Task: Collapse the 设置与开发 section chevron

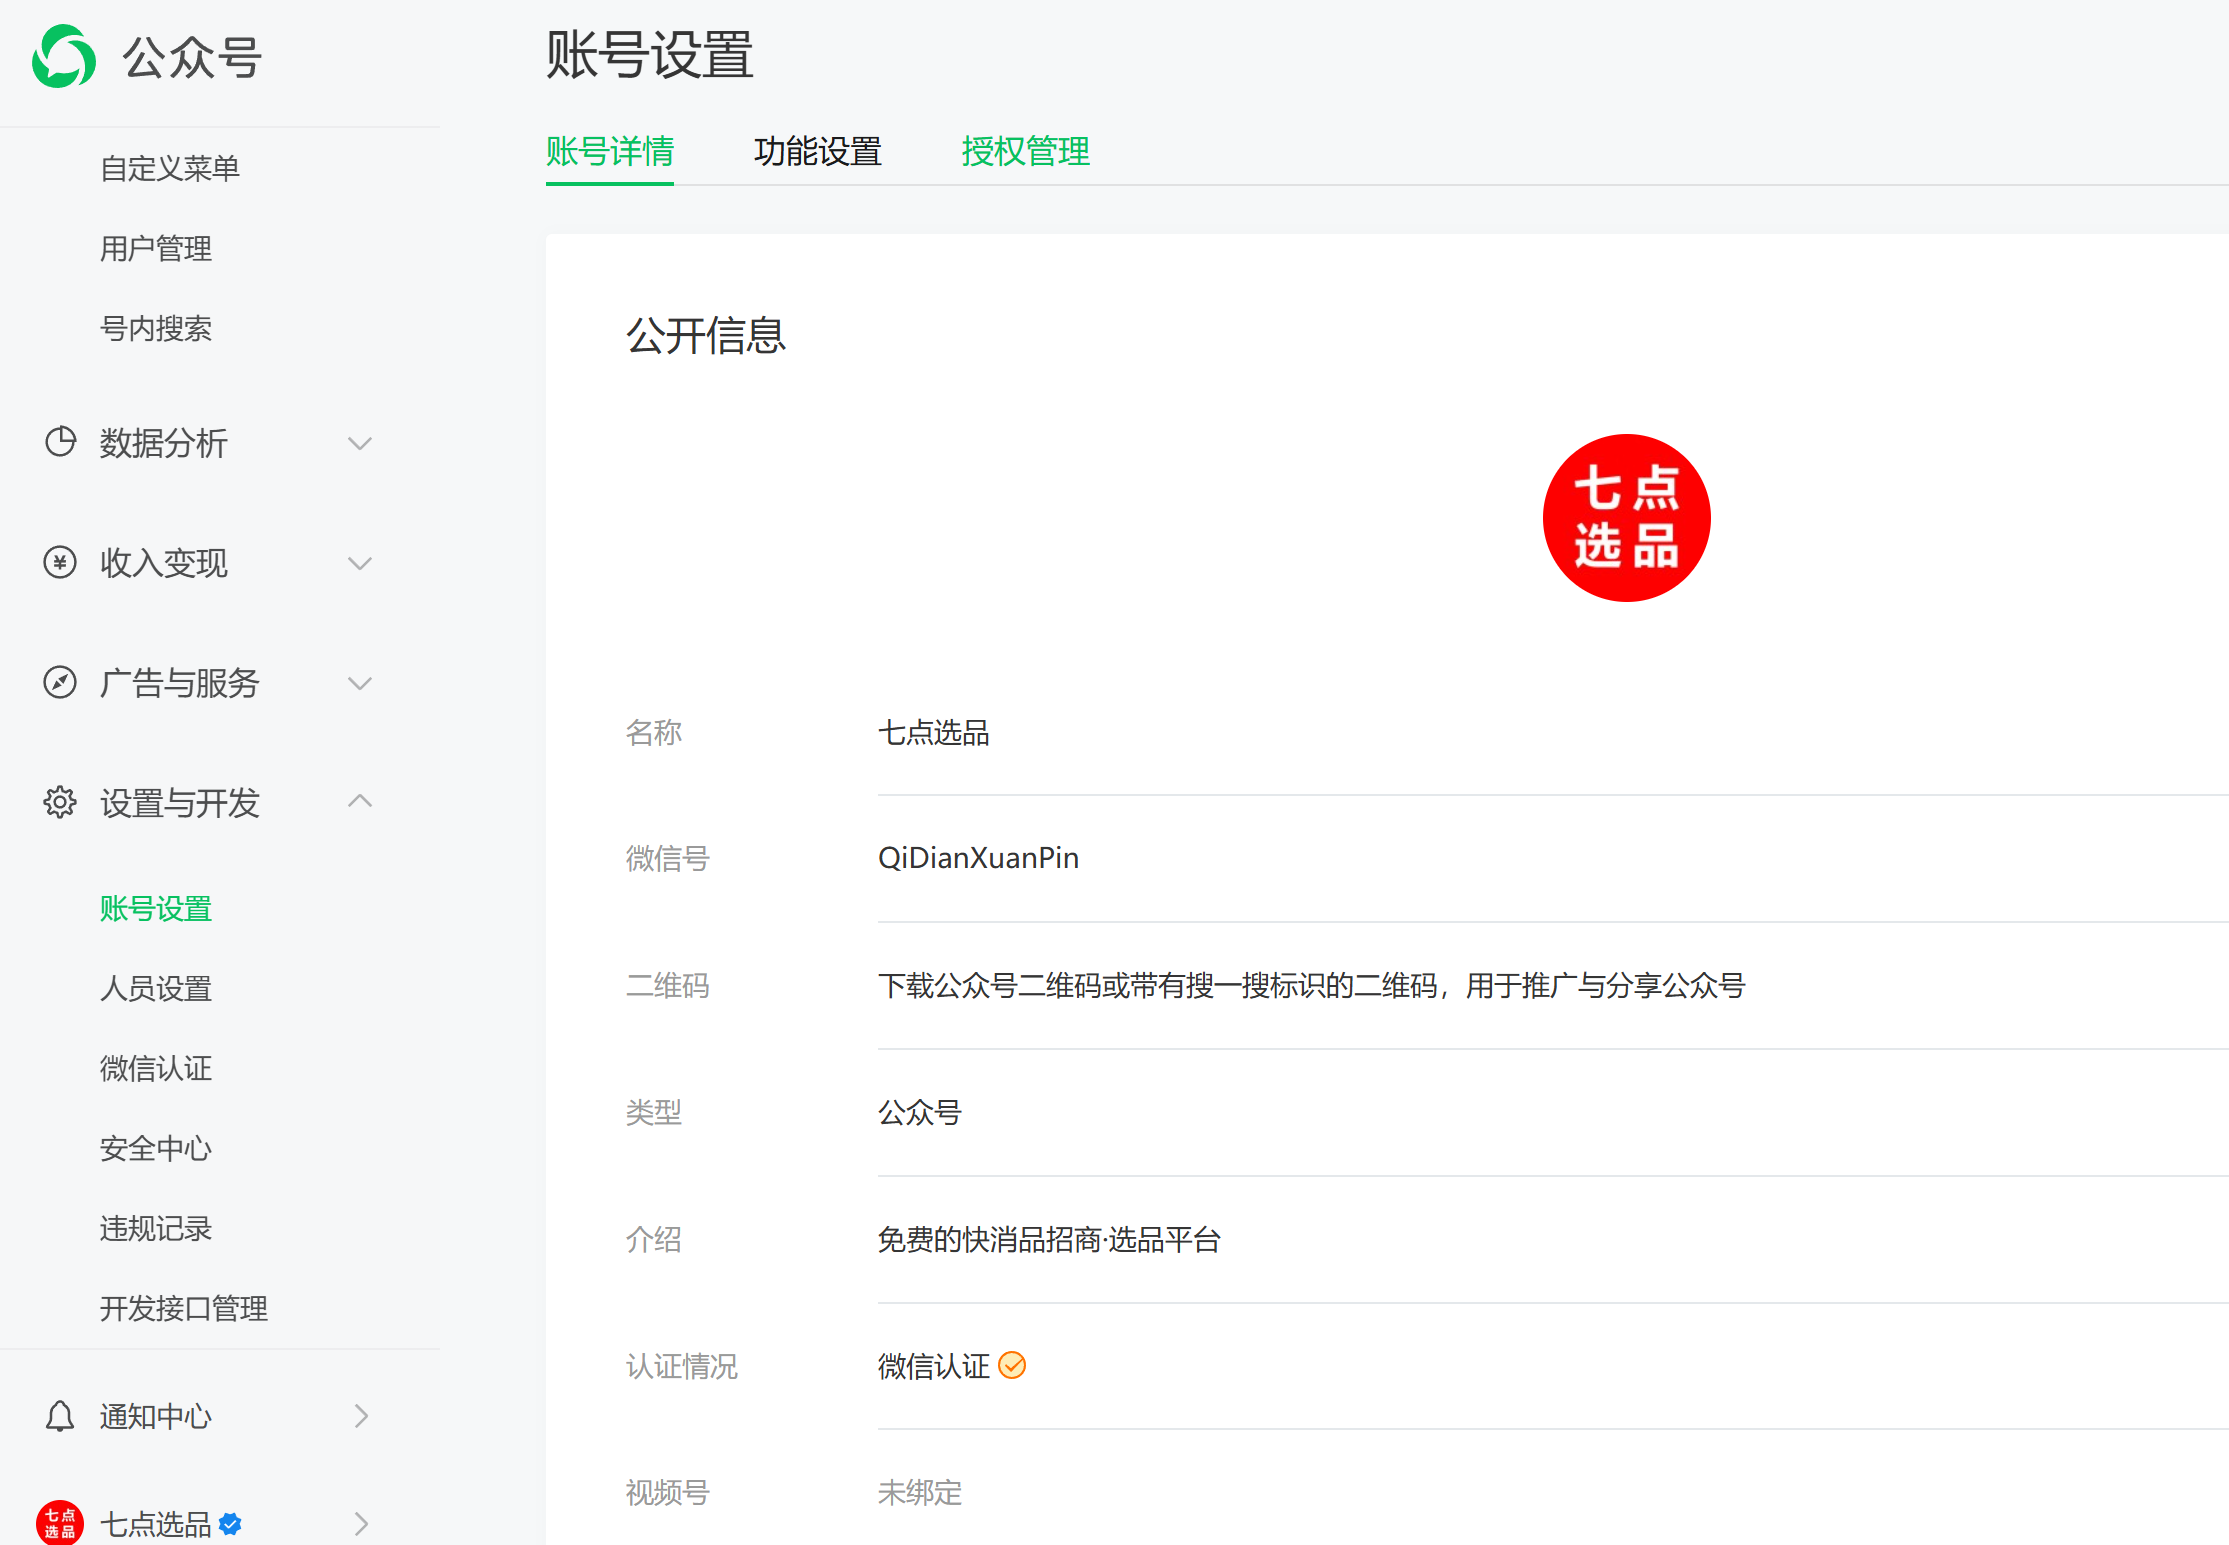Action: [x=360, y=801]
